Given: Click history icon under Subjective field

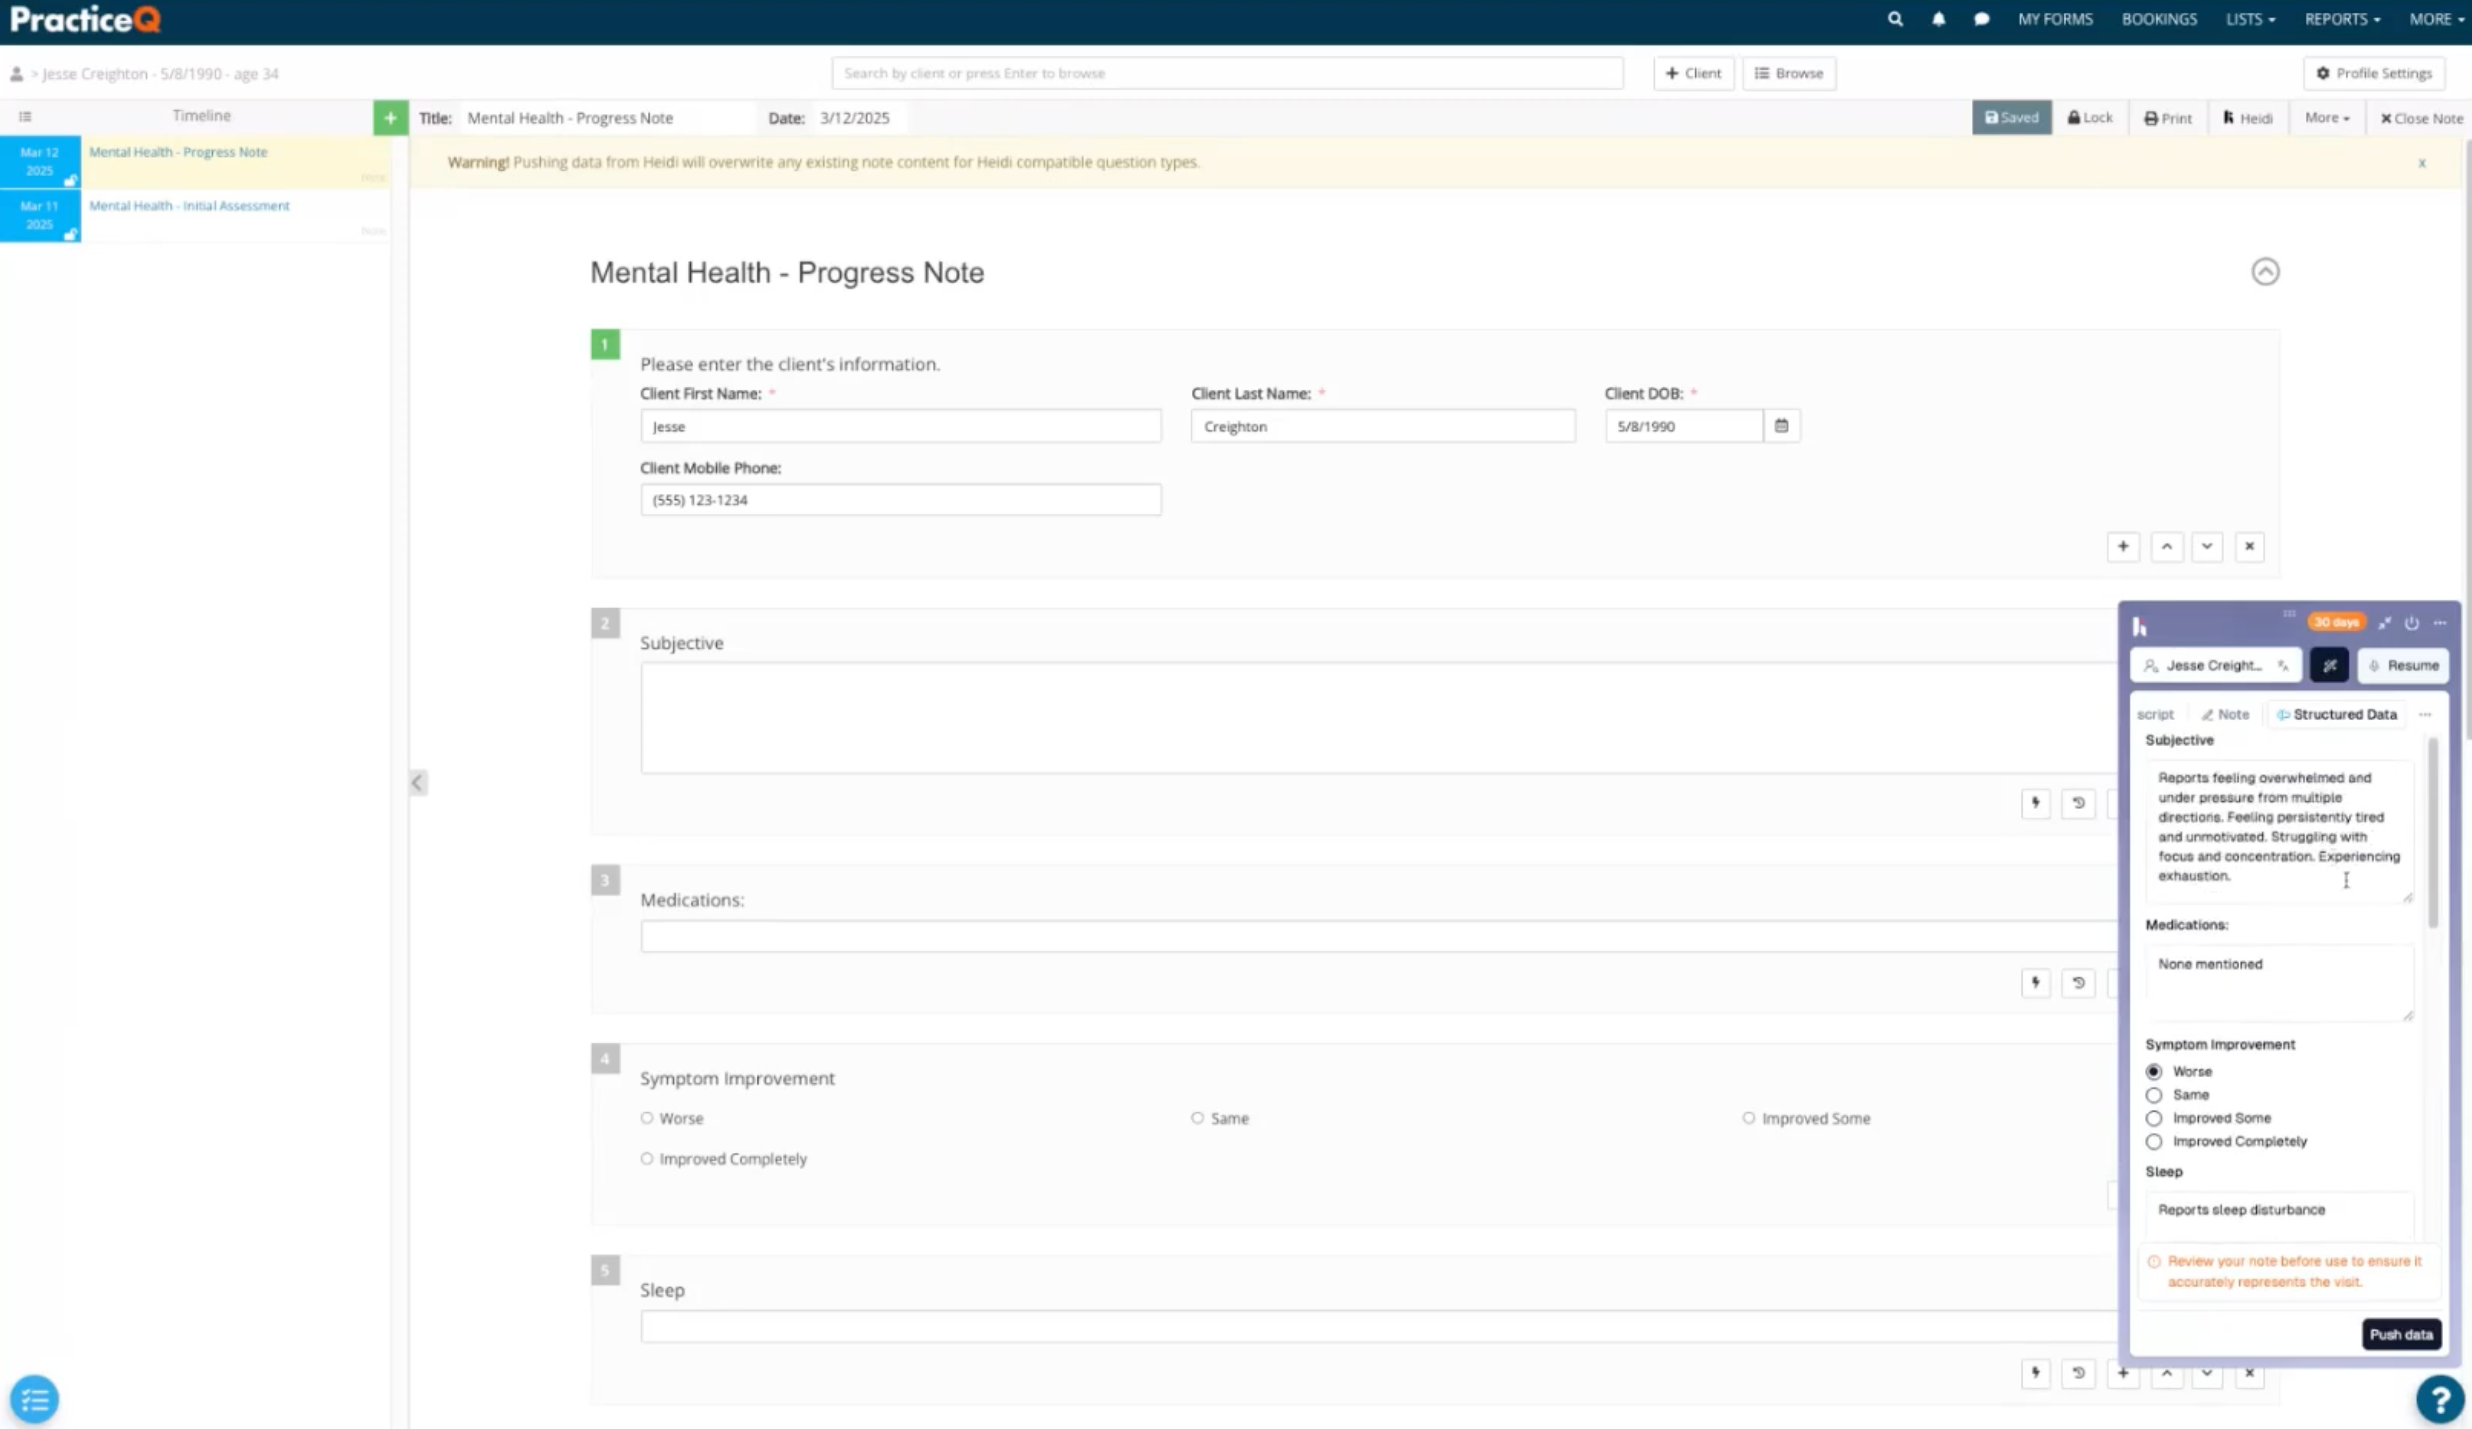Looking at the screenshot, I should tap(2078, 803).
